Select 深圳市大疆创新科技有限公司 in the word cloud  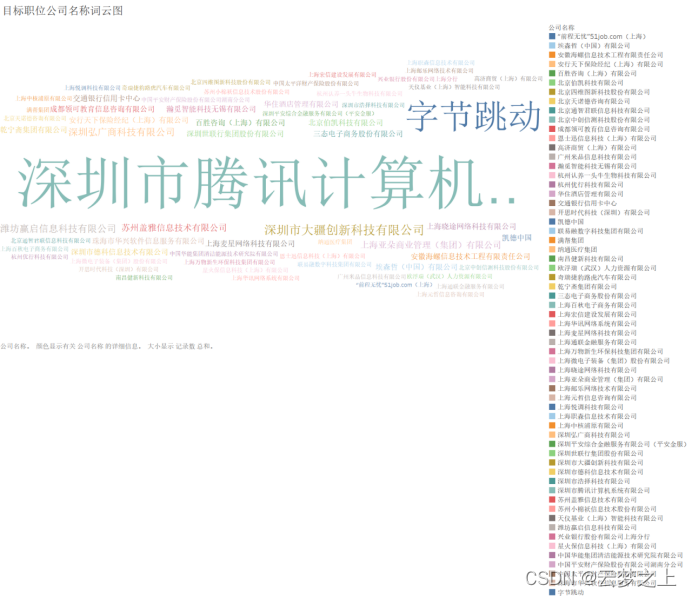tap(344, 230)
